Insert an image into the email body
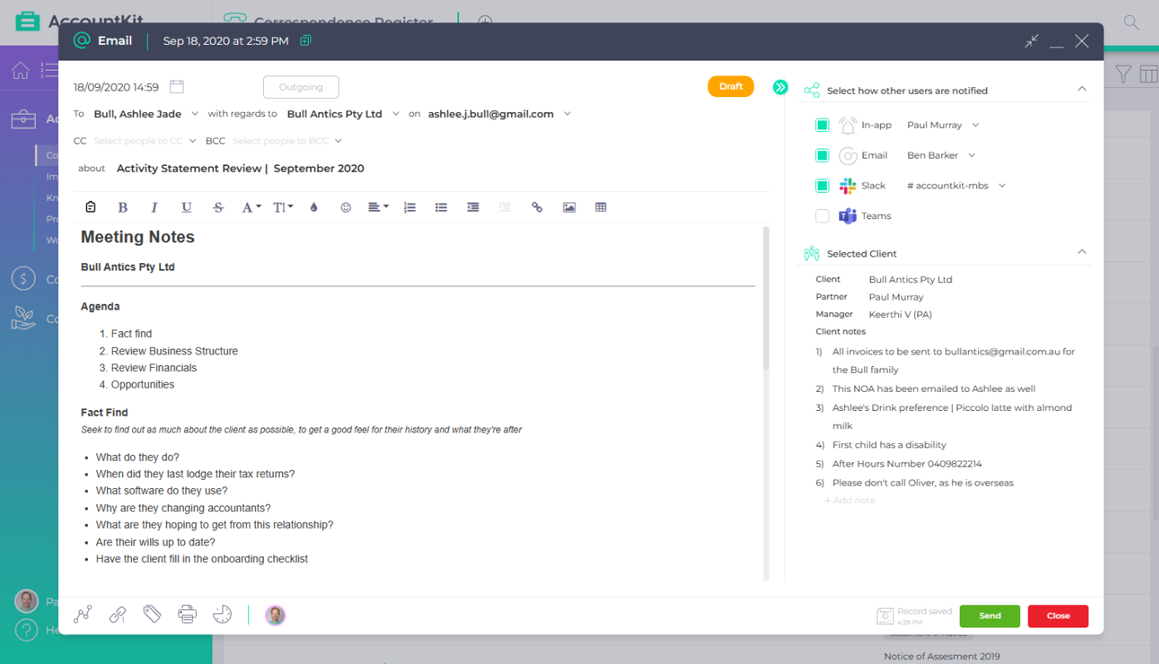The image size is (1159, 664). click(569, 207)
